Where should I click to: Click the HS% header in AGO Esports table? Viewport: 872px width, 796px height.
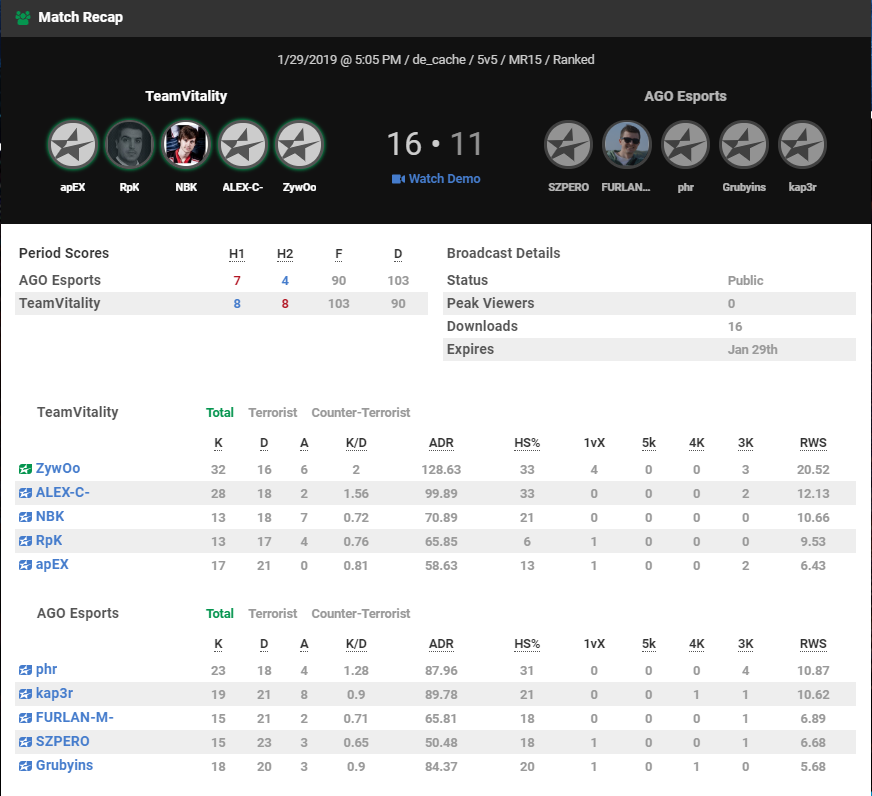point(527,644)
